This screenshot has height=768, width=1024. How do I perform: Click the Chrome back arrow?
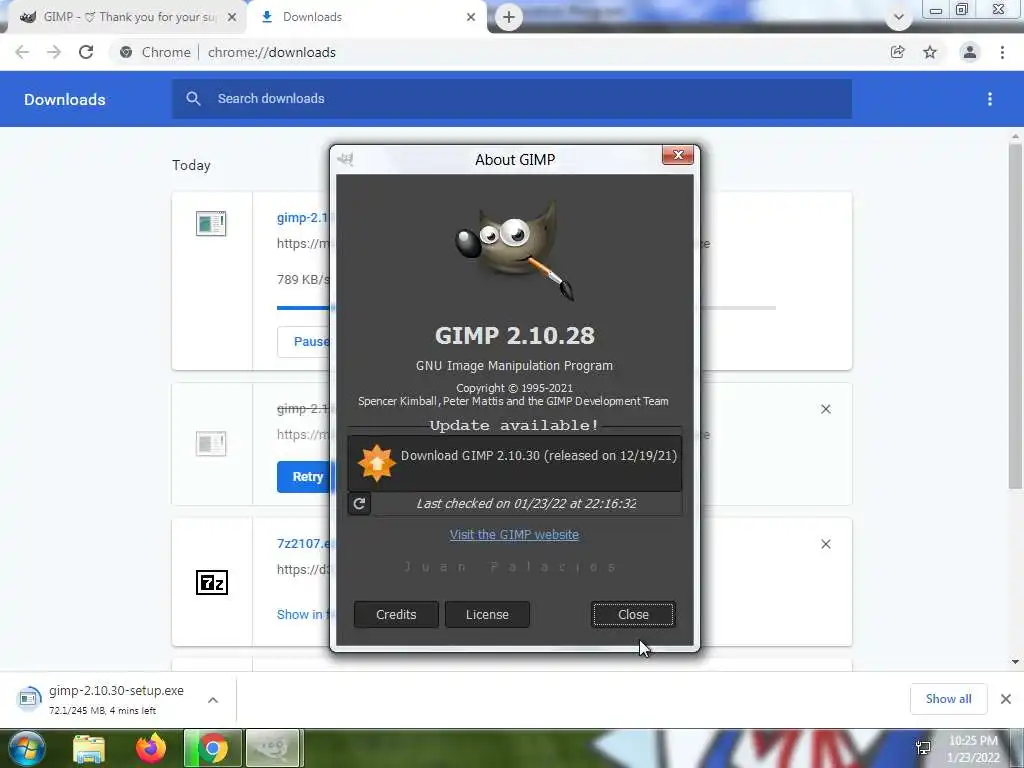pos(22,52)
